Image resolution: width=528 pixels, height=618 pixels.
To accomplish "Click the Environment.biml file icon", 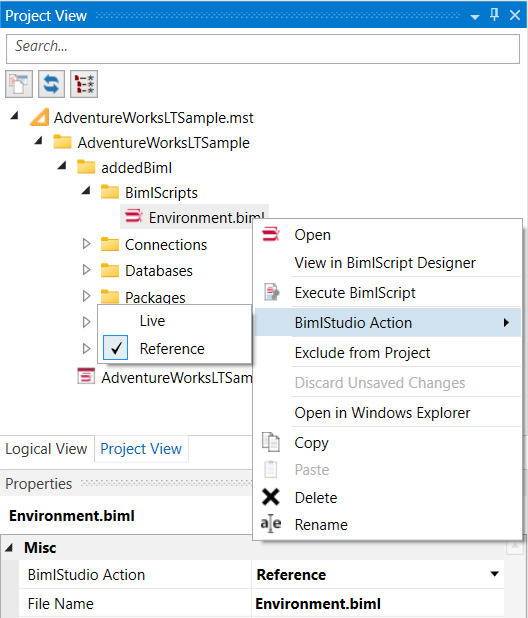I will (133, 217).
